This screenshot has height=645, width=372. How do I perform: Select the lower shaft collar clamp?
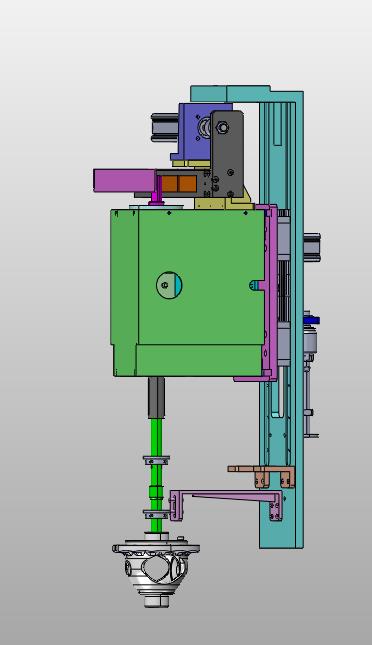pos(156,514)
